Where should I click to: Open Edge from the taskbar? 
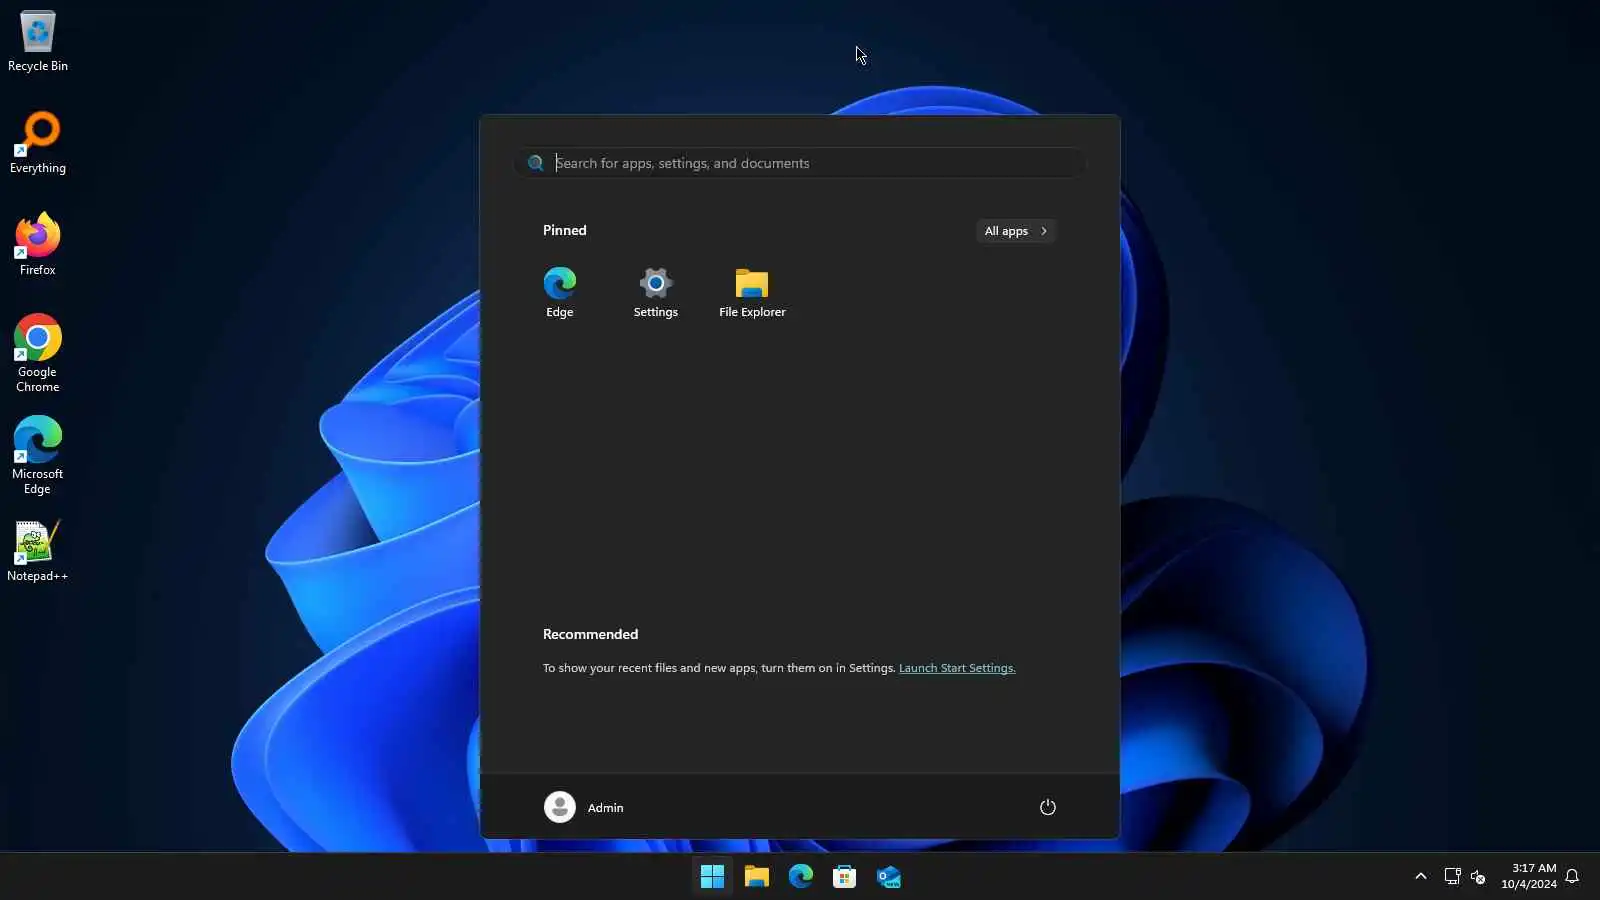coord(800,877)
